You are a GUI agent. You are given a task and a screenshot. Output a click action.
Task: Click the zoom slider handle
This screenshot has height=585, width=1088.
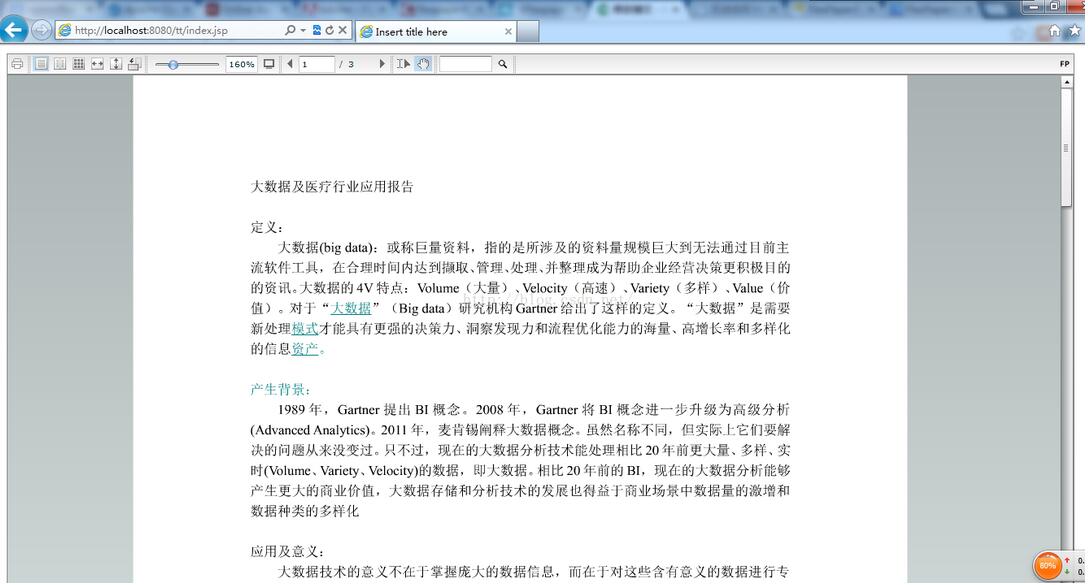coord(173,65)
